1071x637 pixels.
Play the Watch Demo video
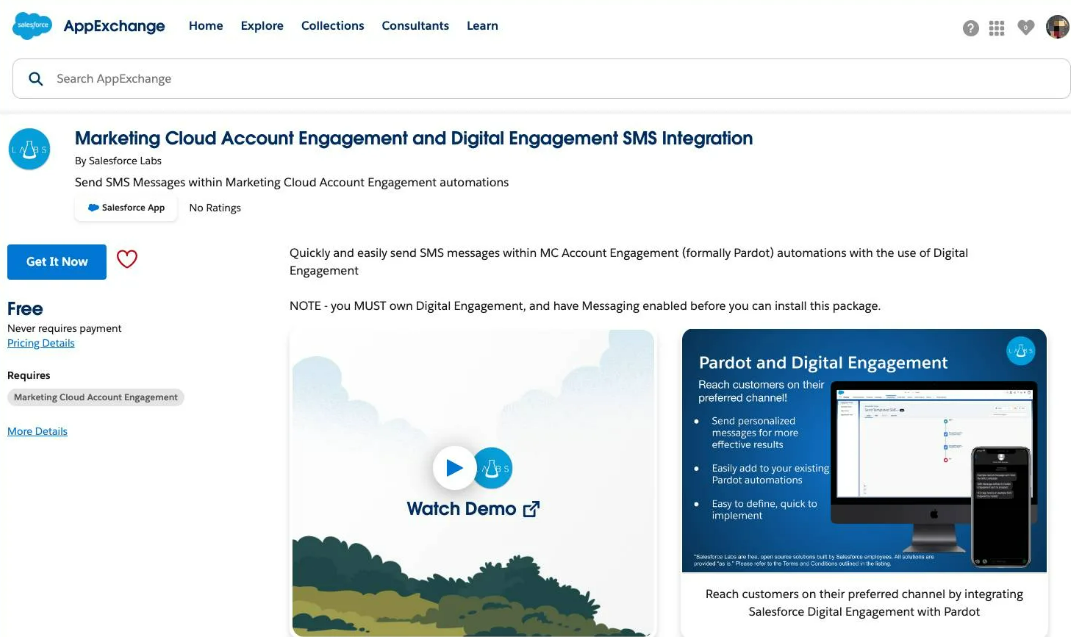[454, 468]
